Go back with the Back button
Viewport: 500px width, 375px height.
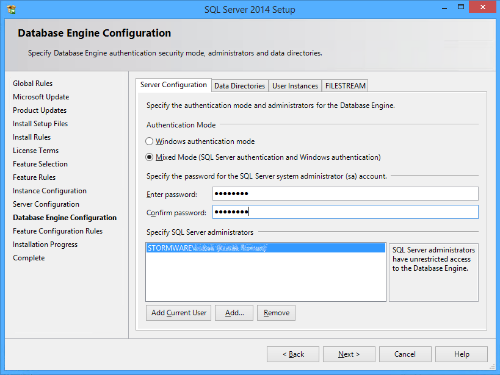293,354
